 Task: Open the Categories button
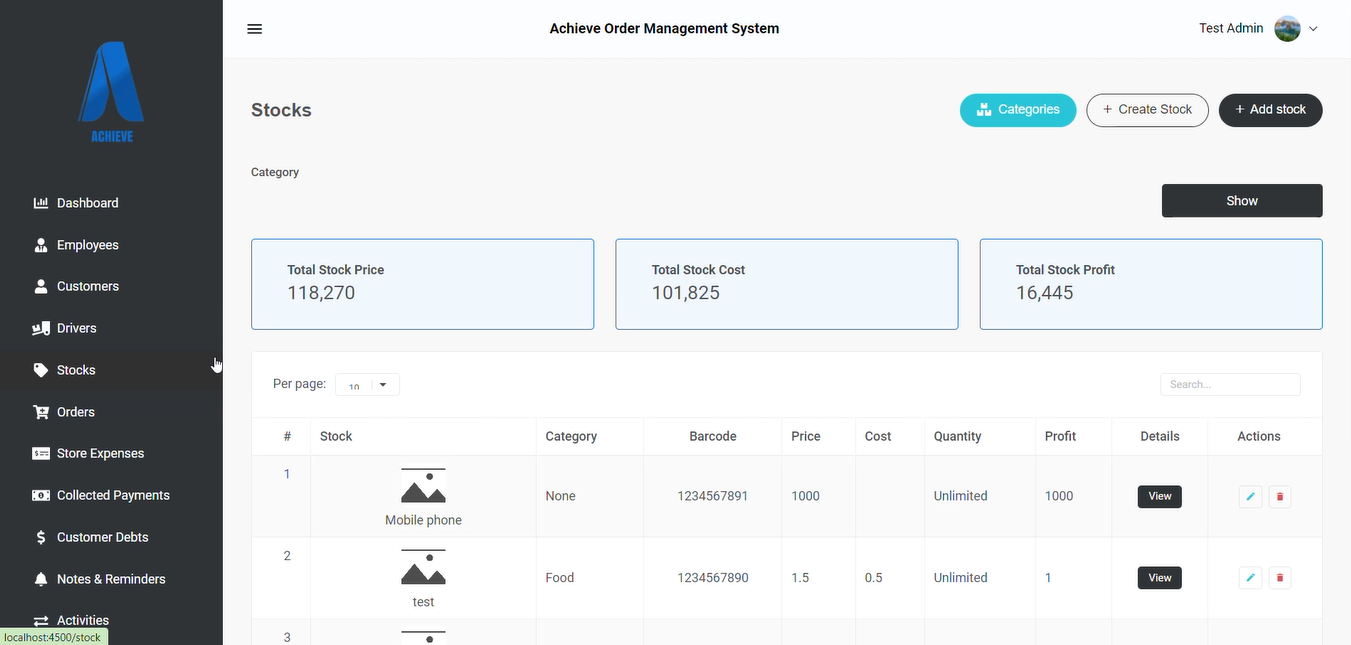tap(1018, 110)
